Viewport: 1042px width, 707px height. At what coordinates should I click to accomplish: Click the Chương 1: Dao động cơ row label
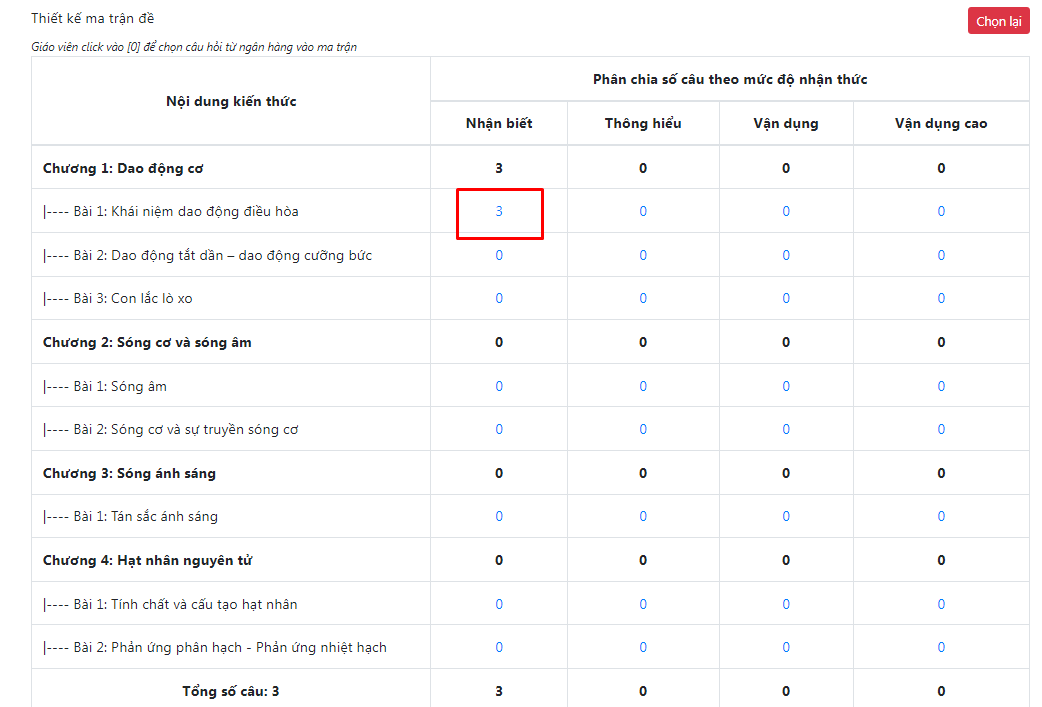pyautogui.click(x=123, y=168)
